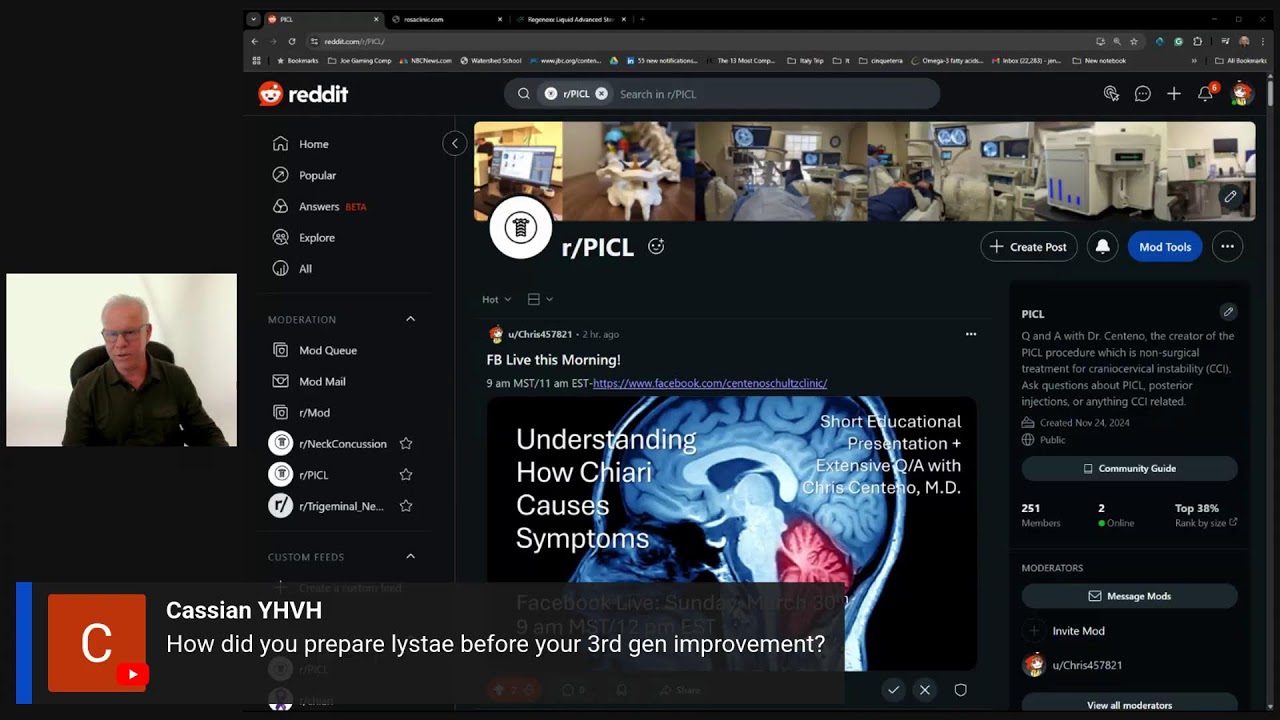Open the community more options menu
Screen dimensions: 1280x720
(x=1227, y=247)
